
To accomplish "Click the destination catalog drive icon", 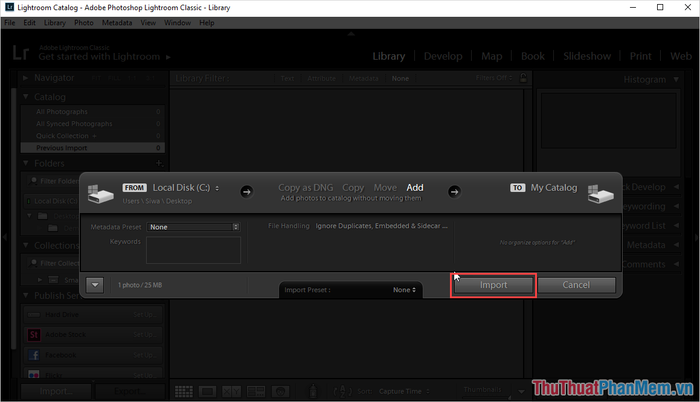I will point(600,194).
